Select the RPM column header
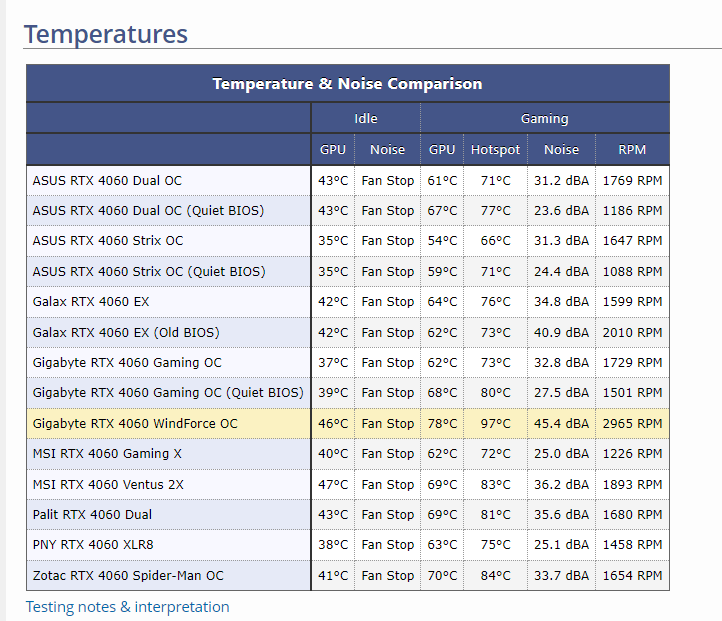Screen dimensions: 722x621 [632, 150]
